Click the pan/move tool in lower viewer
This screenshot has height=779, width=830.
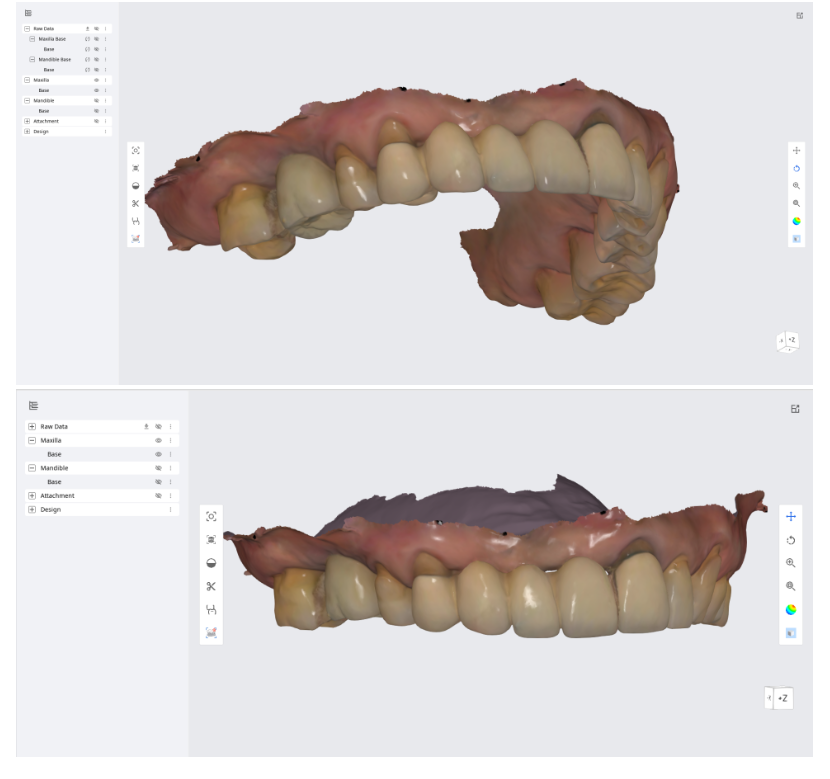coord(791,517)
